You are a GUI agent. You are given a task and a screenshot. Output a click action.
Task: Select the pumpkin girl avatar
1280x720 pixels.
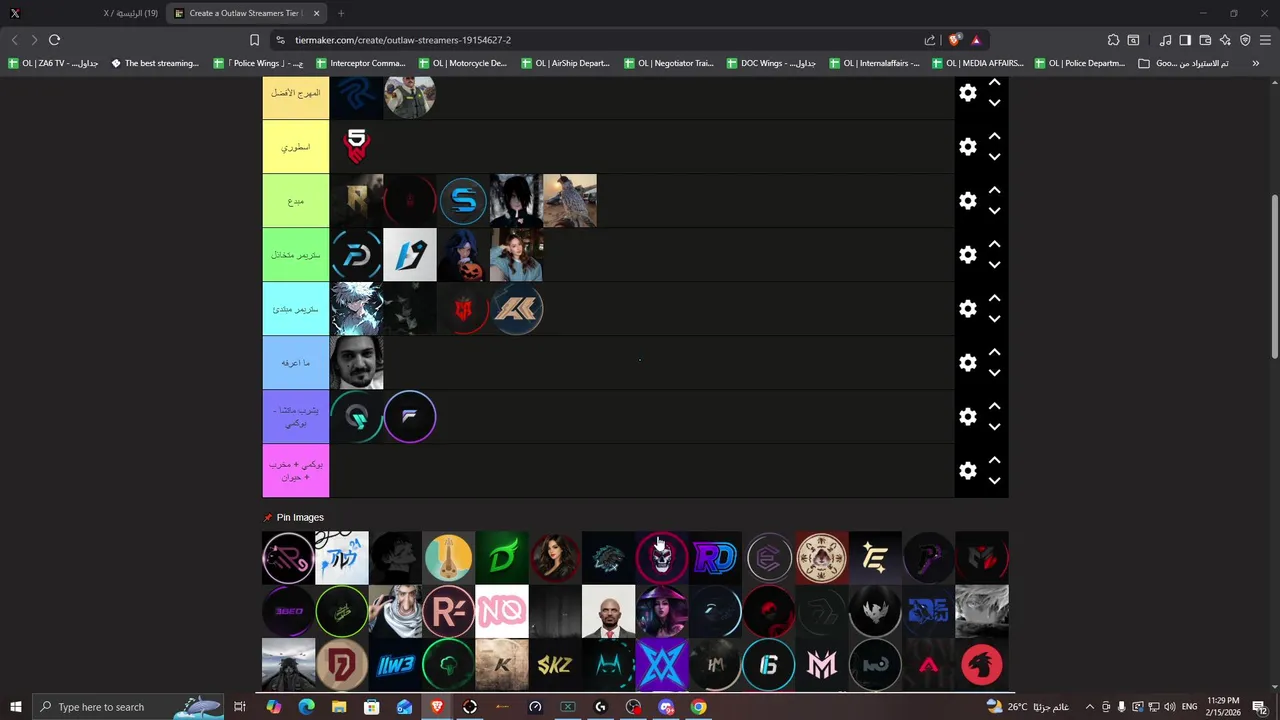click(463, 255)
